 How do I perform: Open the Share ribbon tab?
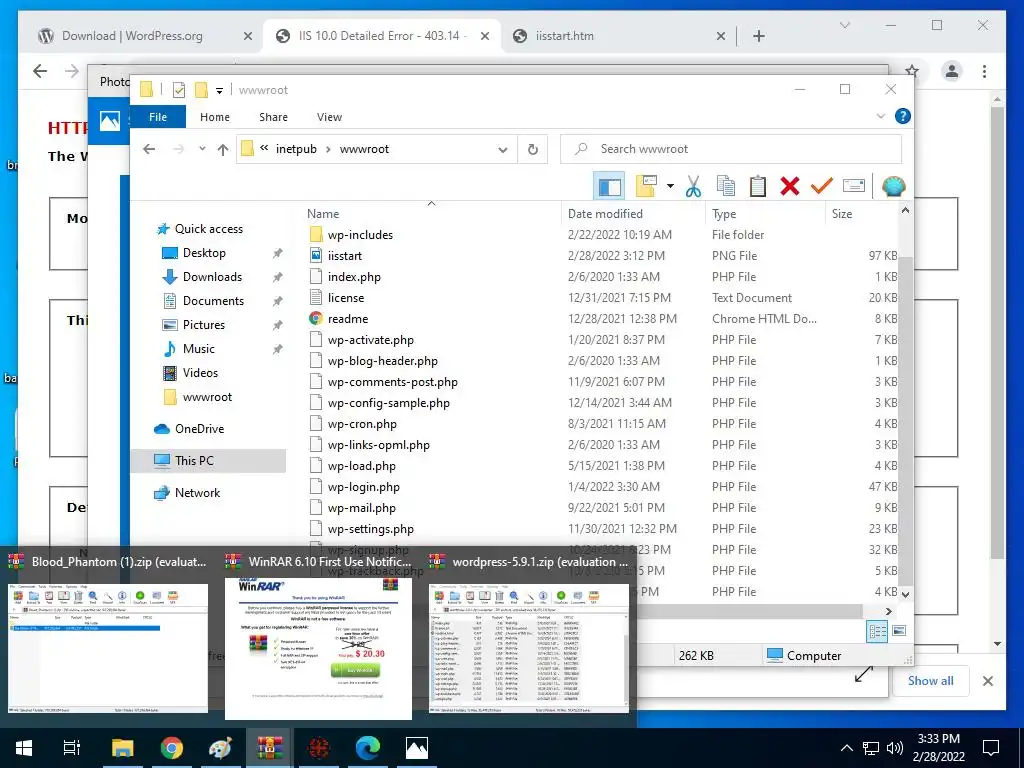(273, 117)
